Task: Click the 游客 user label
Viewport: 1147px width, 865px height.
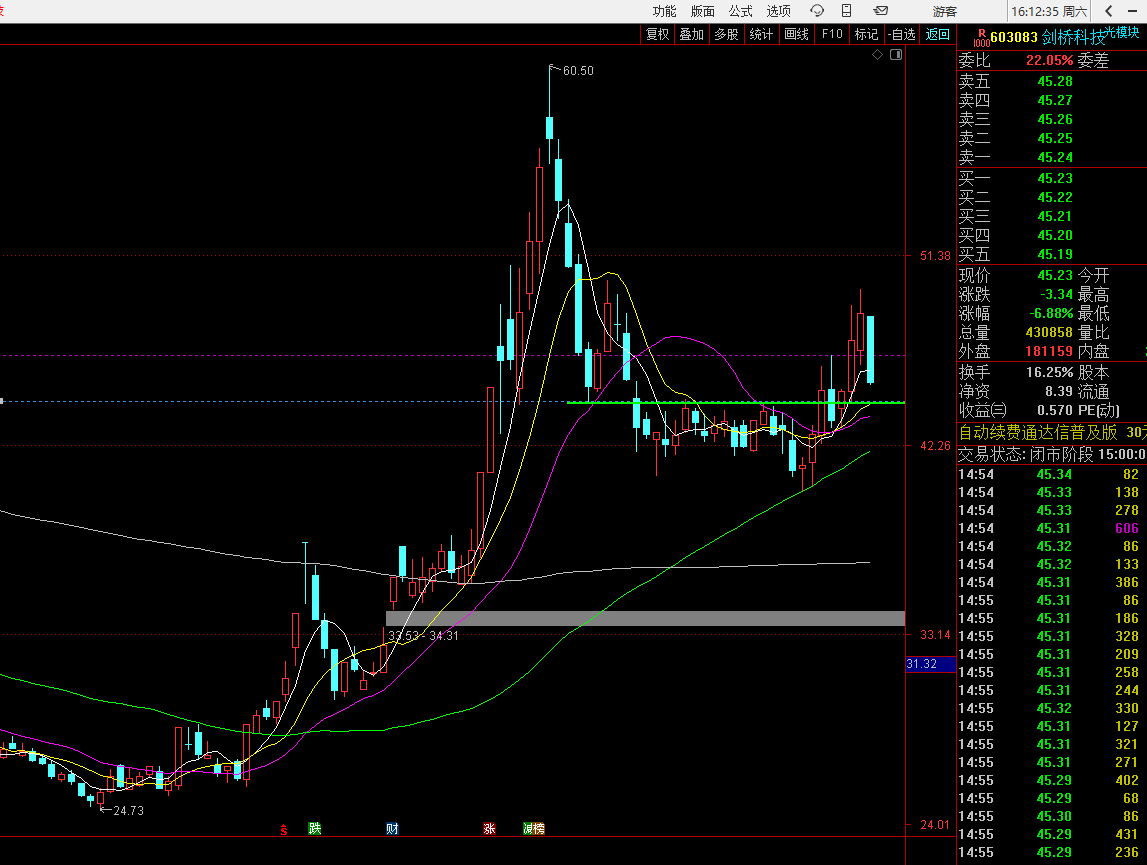Action: click(x=944, y=11)
